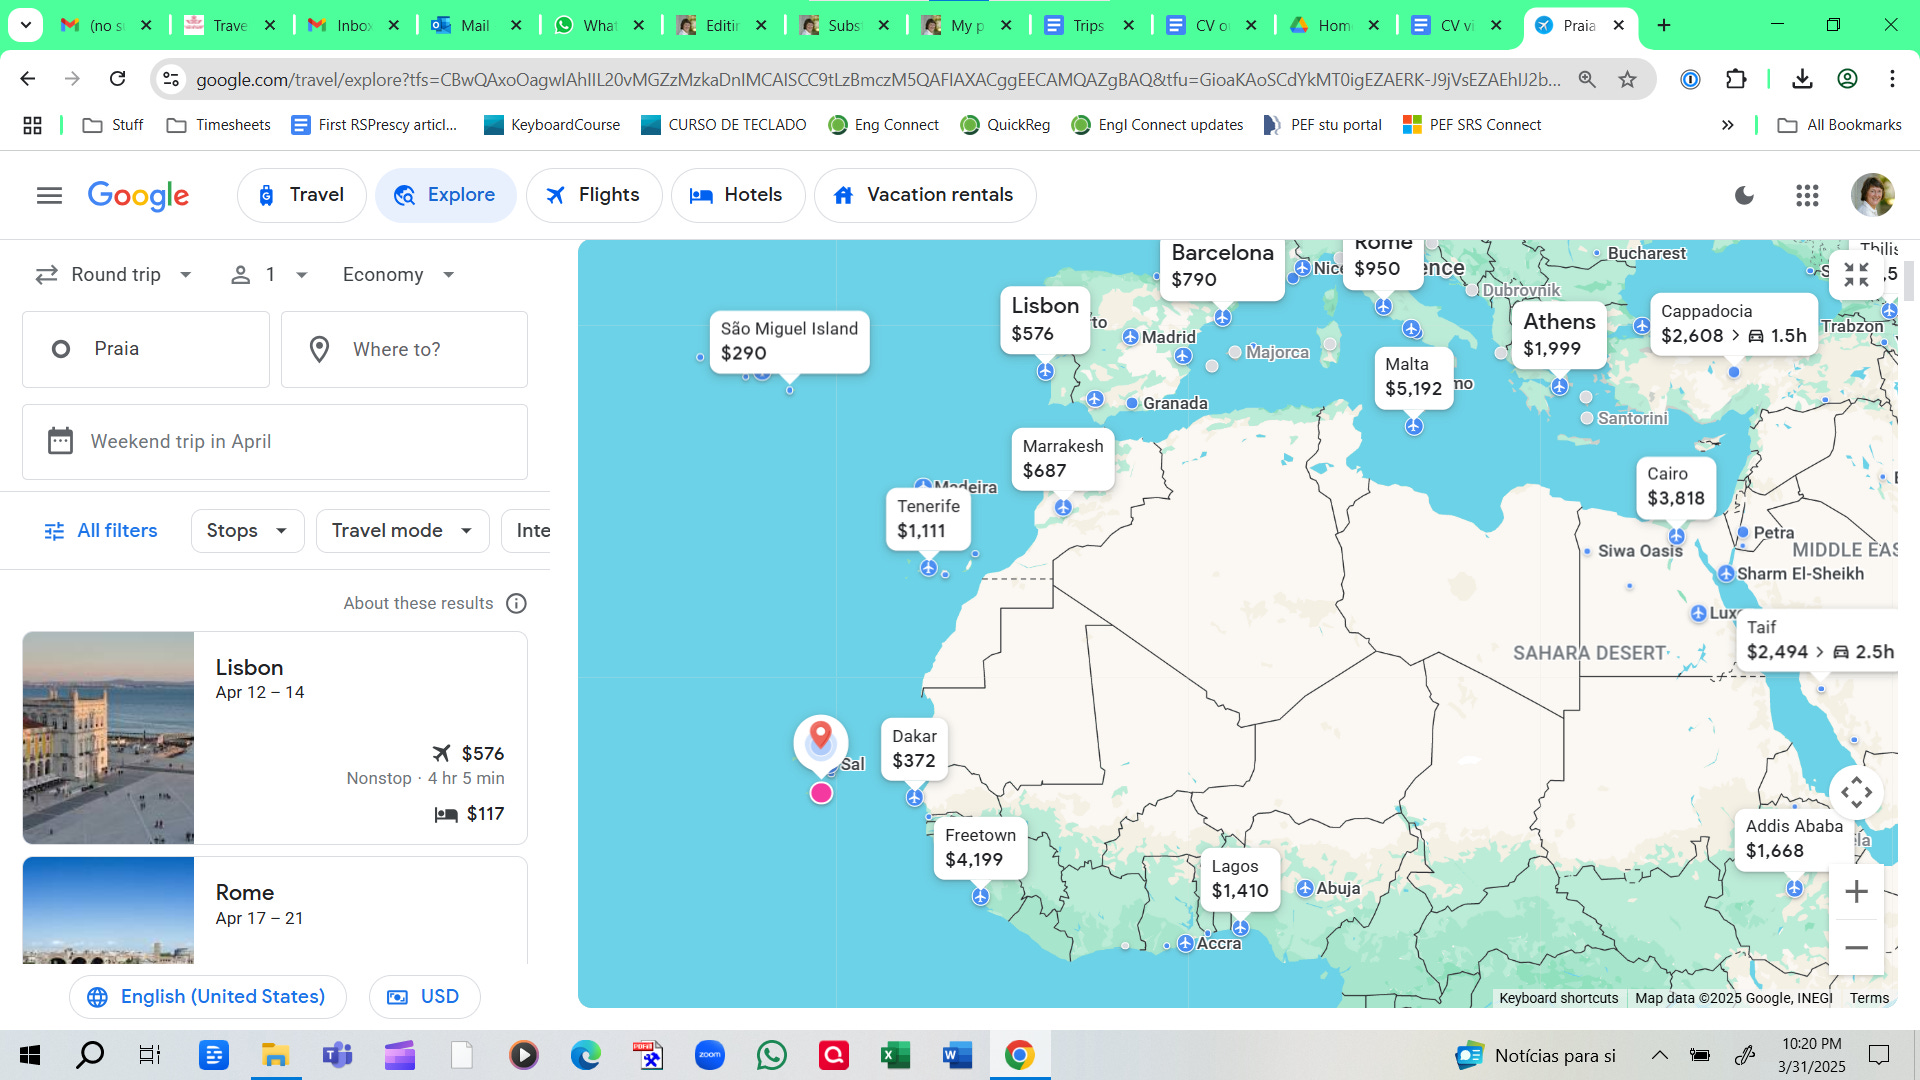The height and width of the screenshot is (1080, 1920).
Task: Click the map pan direction control
Action: (1856, 793)
